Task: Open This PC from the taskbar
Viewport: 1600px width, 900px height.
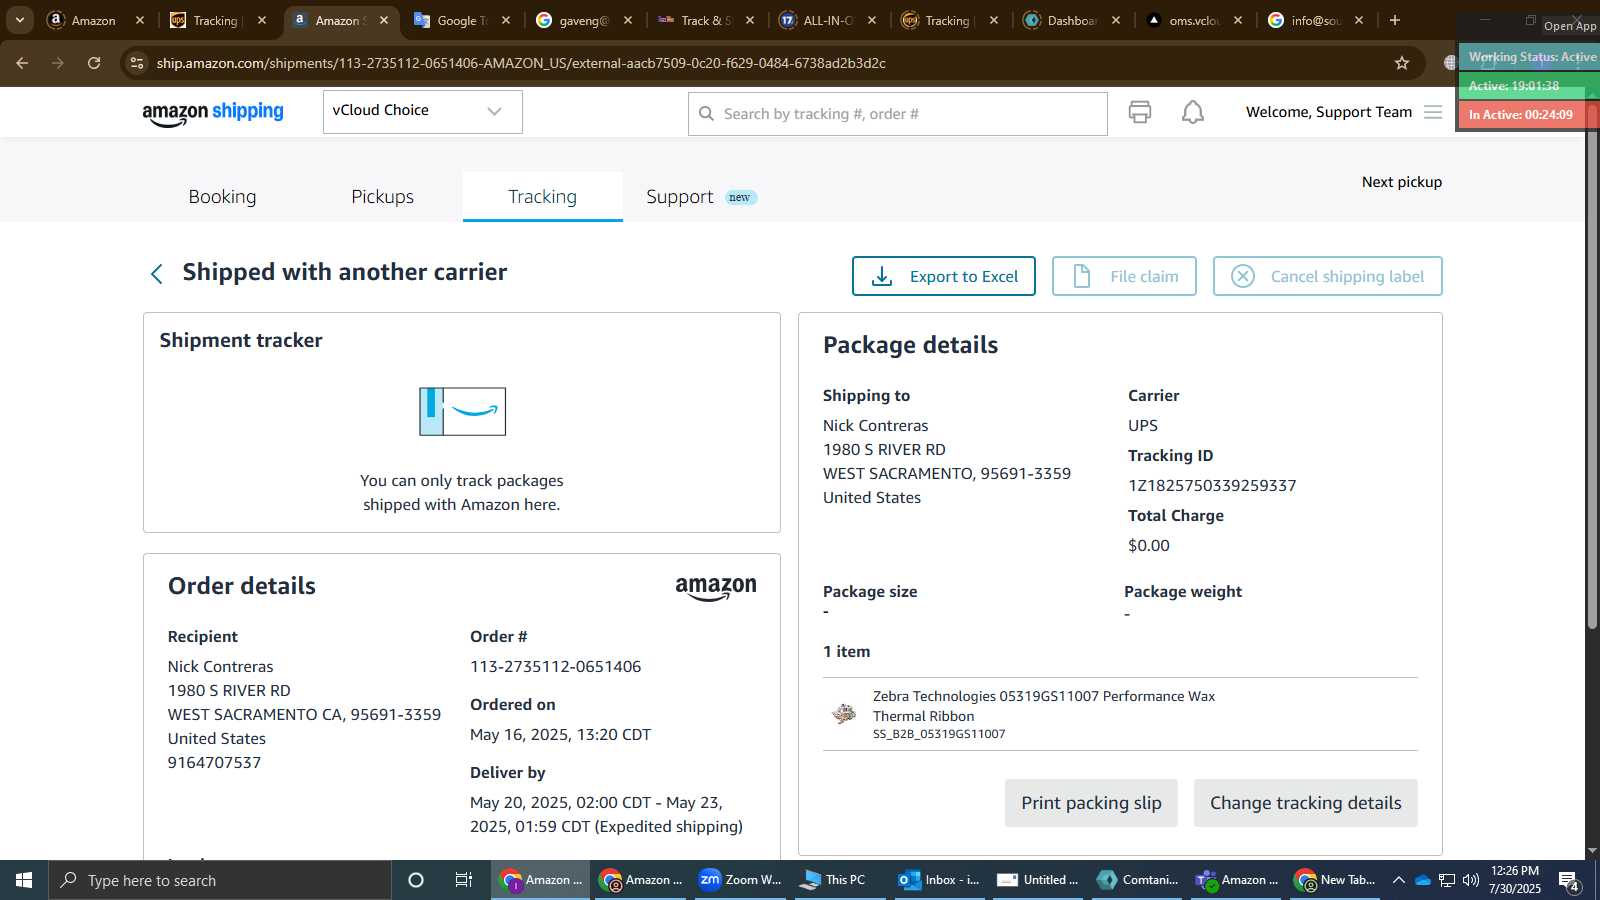Action: 838,880
